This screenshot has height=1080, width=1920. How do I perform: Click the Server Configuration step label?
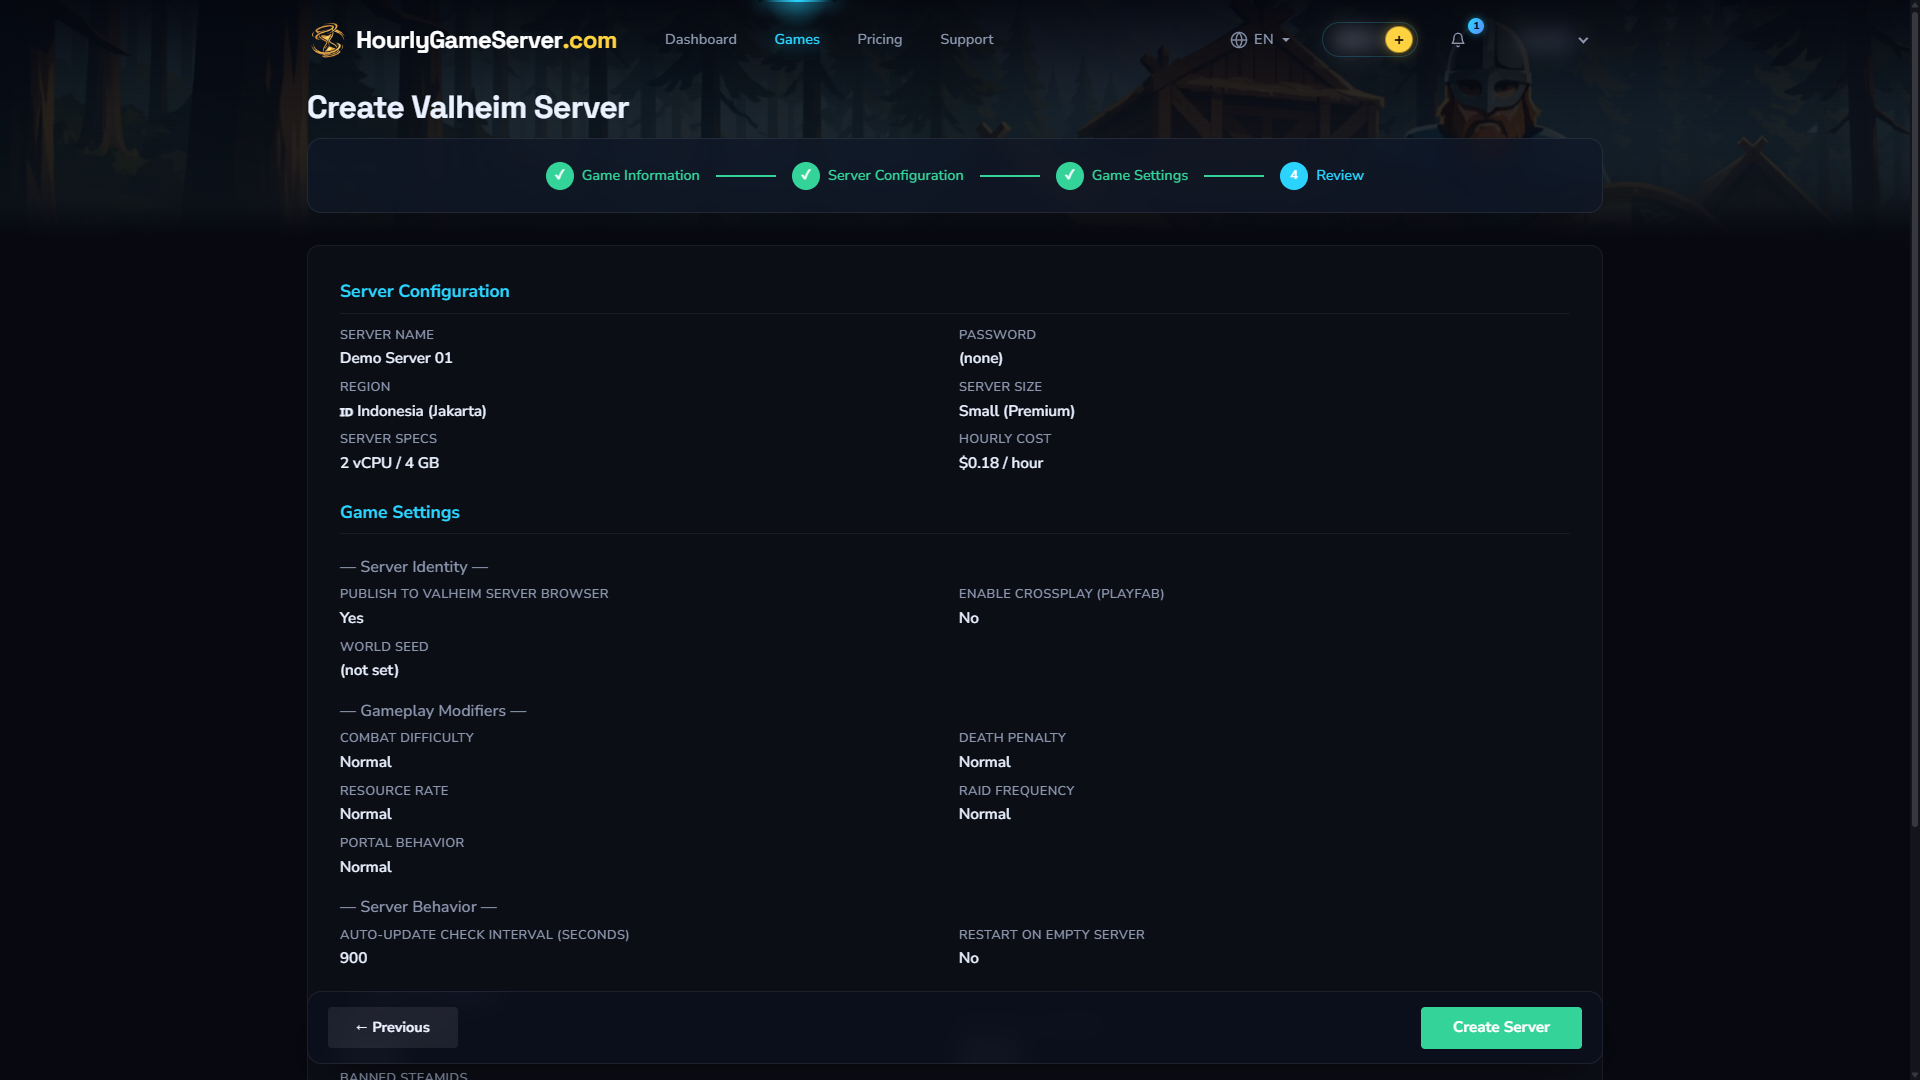[x=896, y=176]
